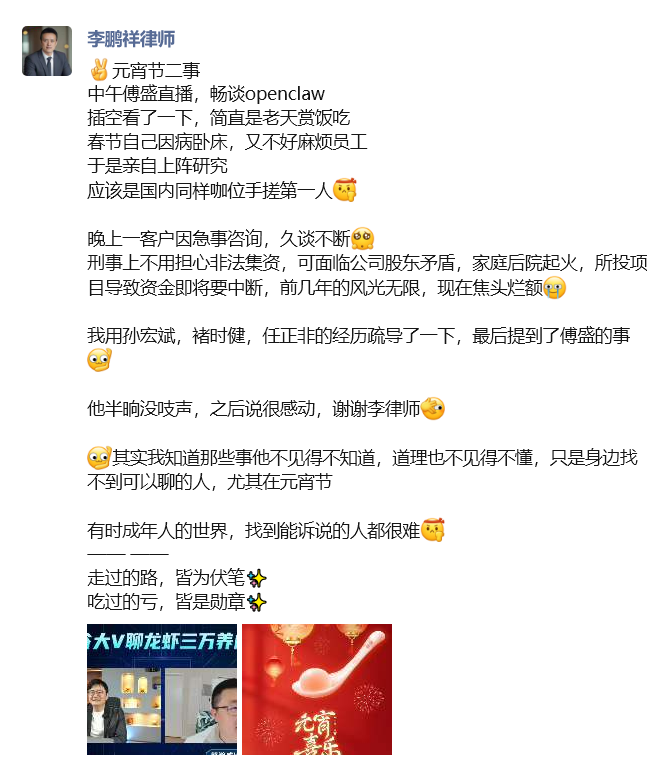Open 李鹏祥律师's profile avatar photo
The width and height of the screenshot is (663, 780).
[x=47, y=51]
